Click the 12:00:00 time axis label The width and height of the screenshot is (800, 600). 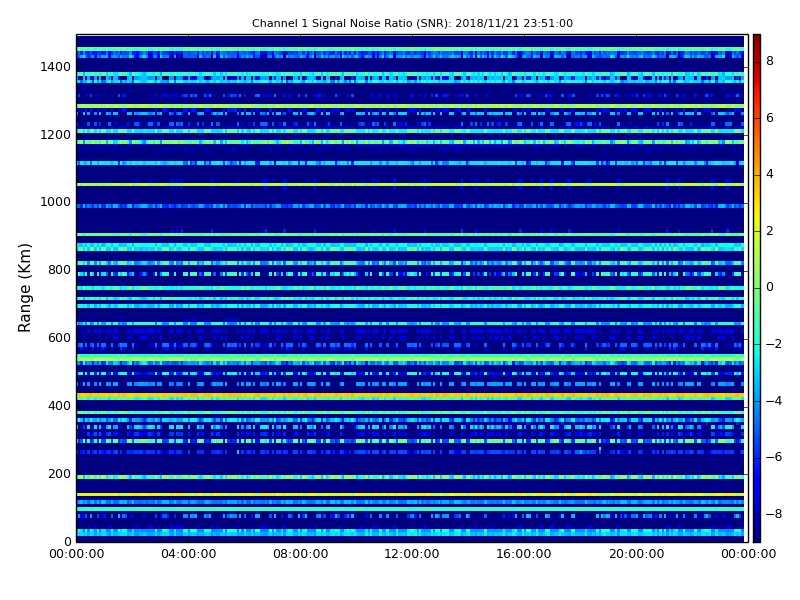tap(412, 554)
